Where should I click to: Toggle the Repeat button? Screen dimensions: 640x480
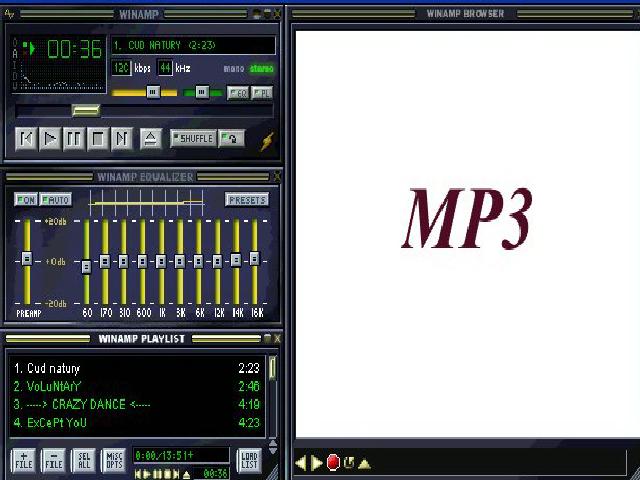point(231,139)
